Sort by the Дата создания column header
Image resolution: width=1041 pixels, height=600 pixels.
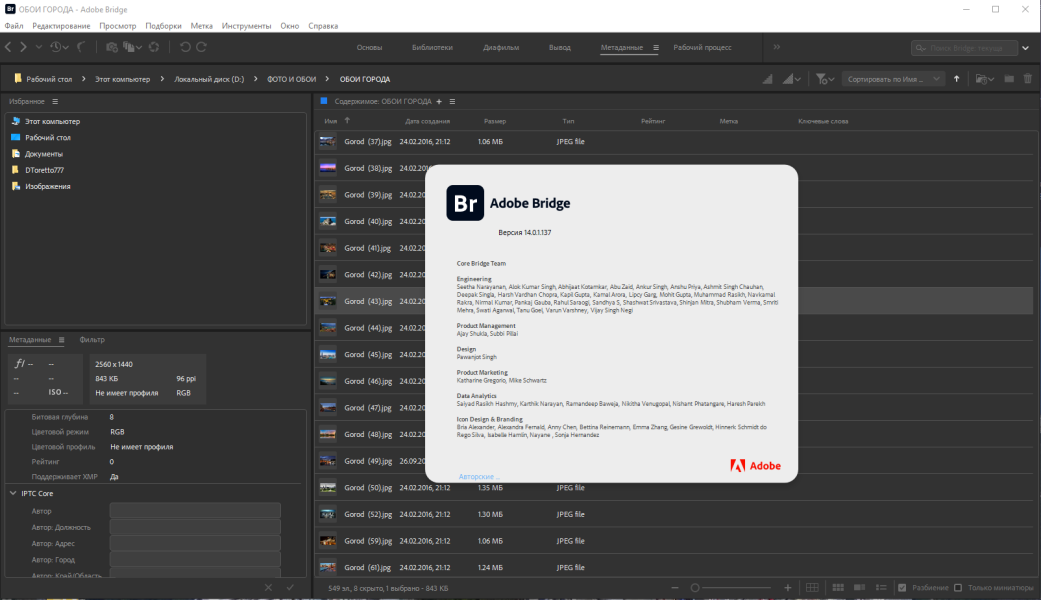pyautogui.click(x=428, y=121)
